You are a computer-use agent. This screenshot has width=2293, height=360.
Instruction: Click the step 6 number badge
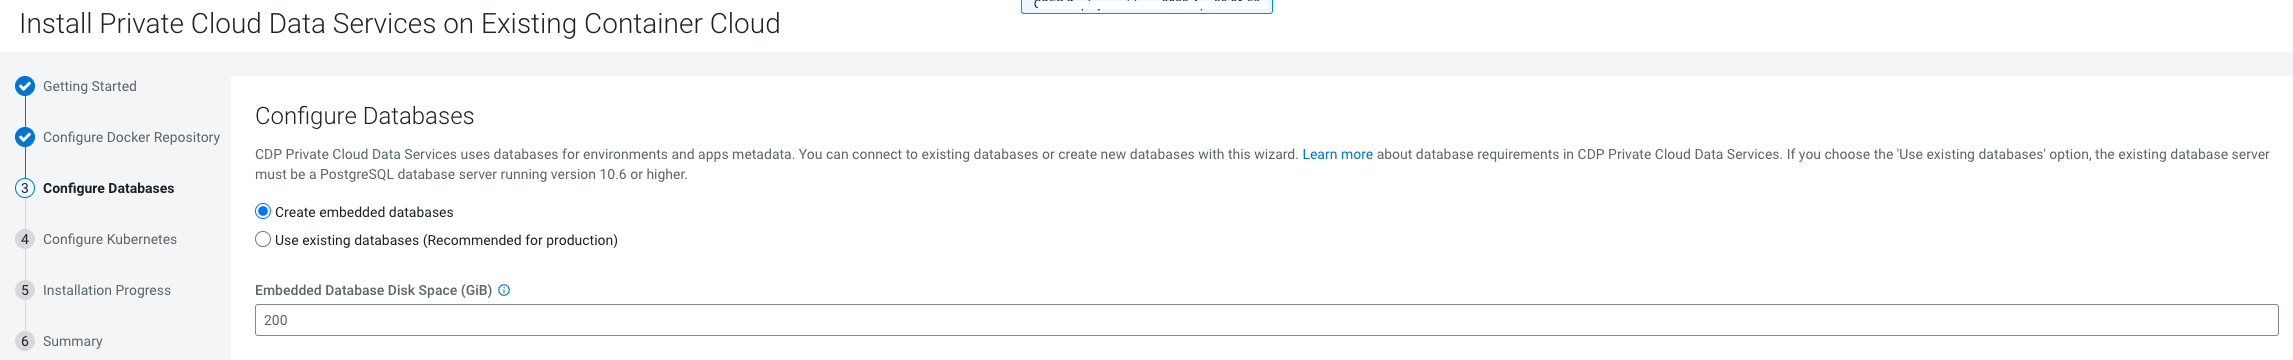pos(25,341)
